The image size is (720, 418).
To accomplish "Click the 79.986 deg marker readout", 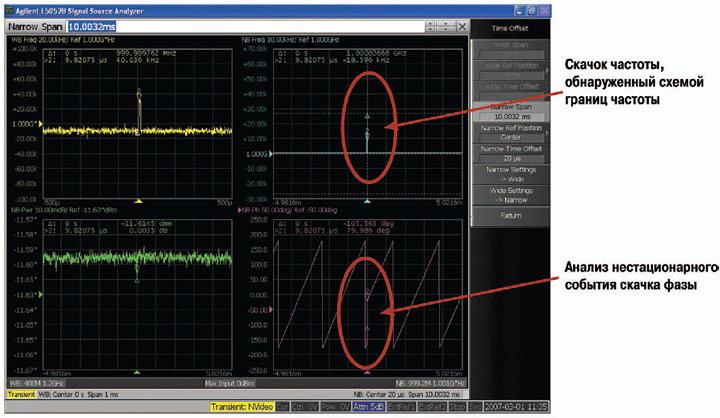I will coord(366,230).
